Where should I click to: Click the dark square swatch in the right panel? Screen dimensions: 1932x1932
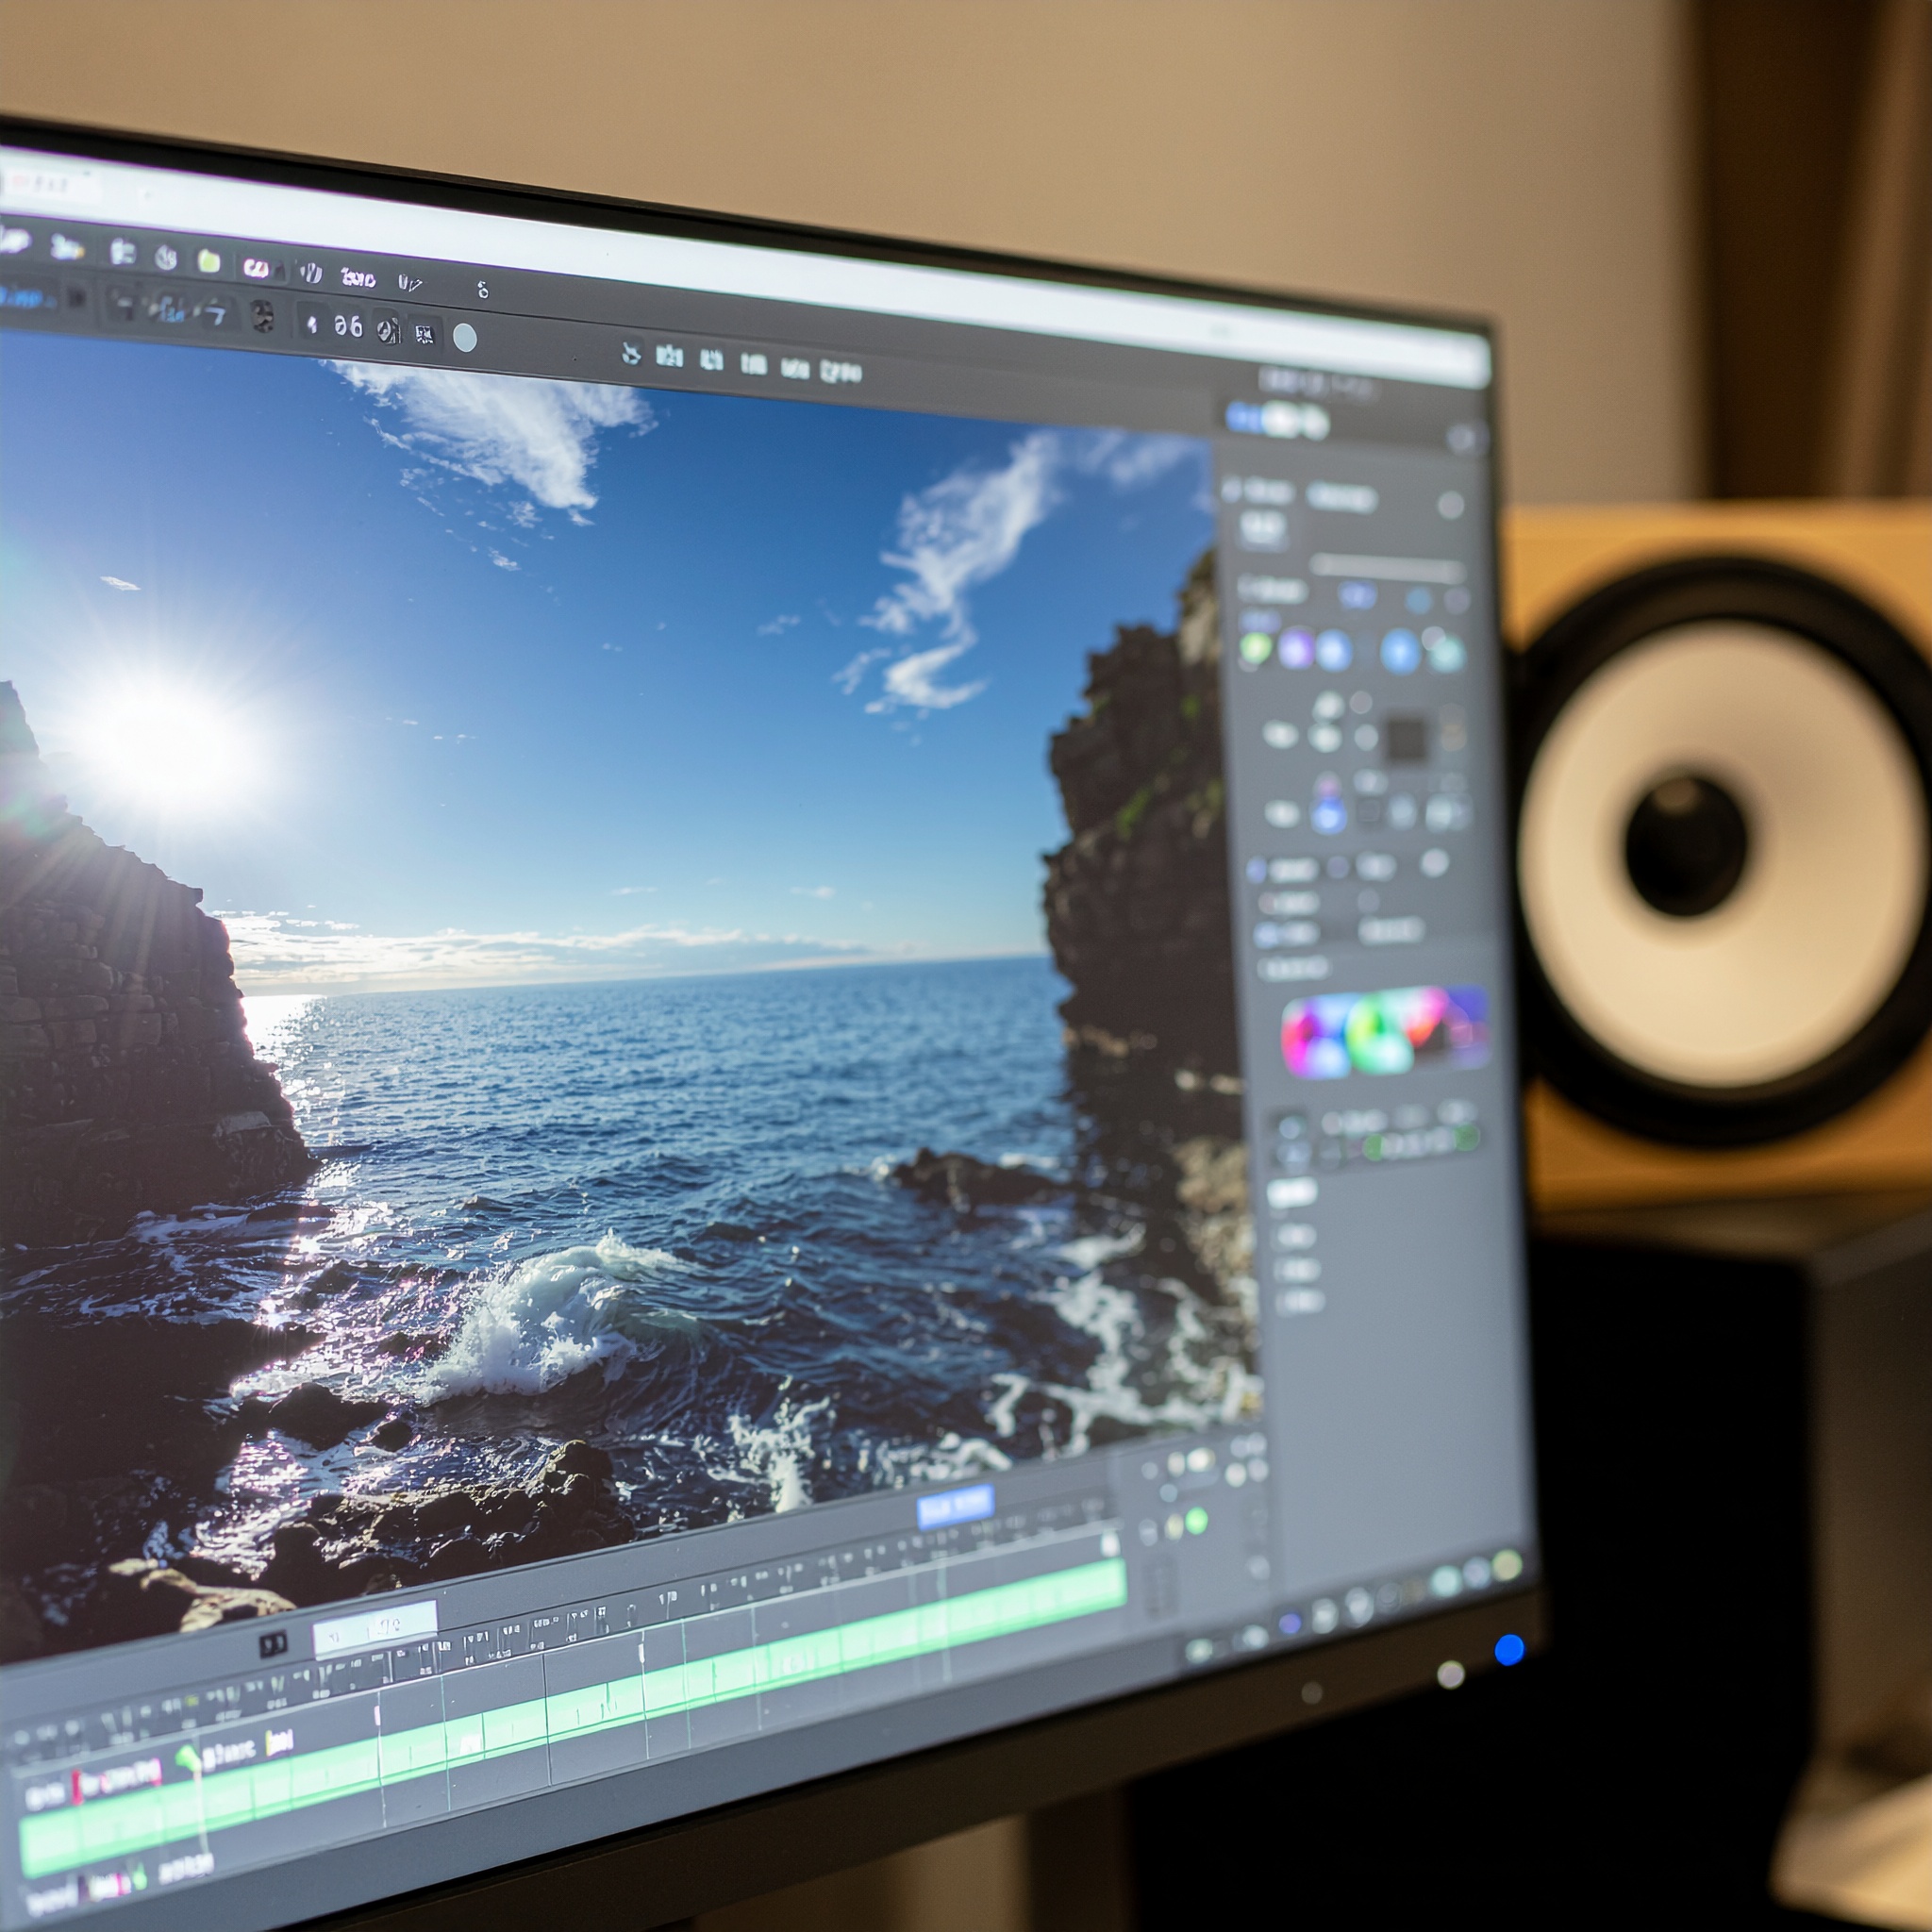pos(1406,739)
